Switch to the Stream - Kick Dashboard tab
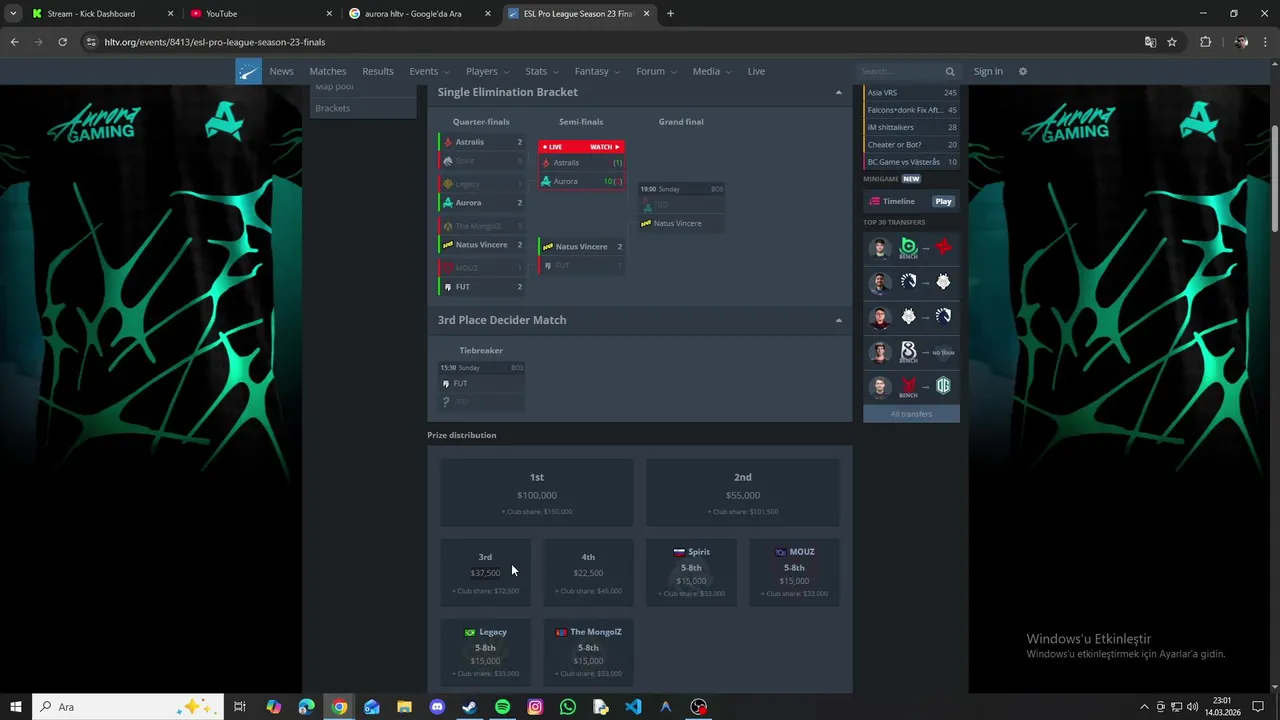 click(103, 14)
